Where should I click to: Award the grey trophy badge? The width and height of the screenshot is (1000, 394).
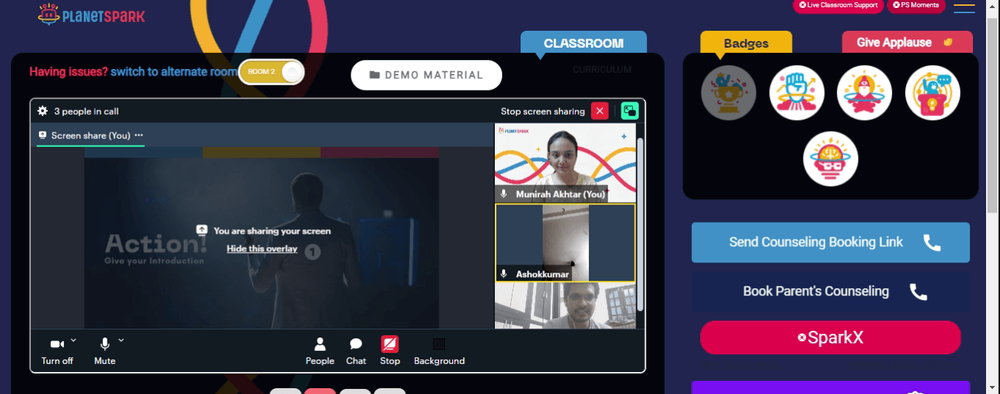[x=728, y=93]
